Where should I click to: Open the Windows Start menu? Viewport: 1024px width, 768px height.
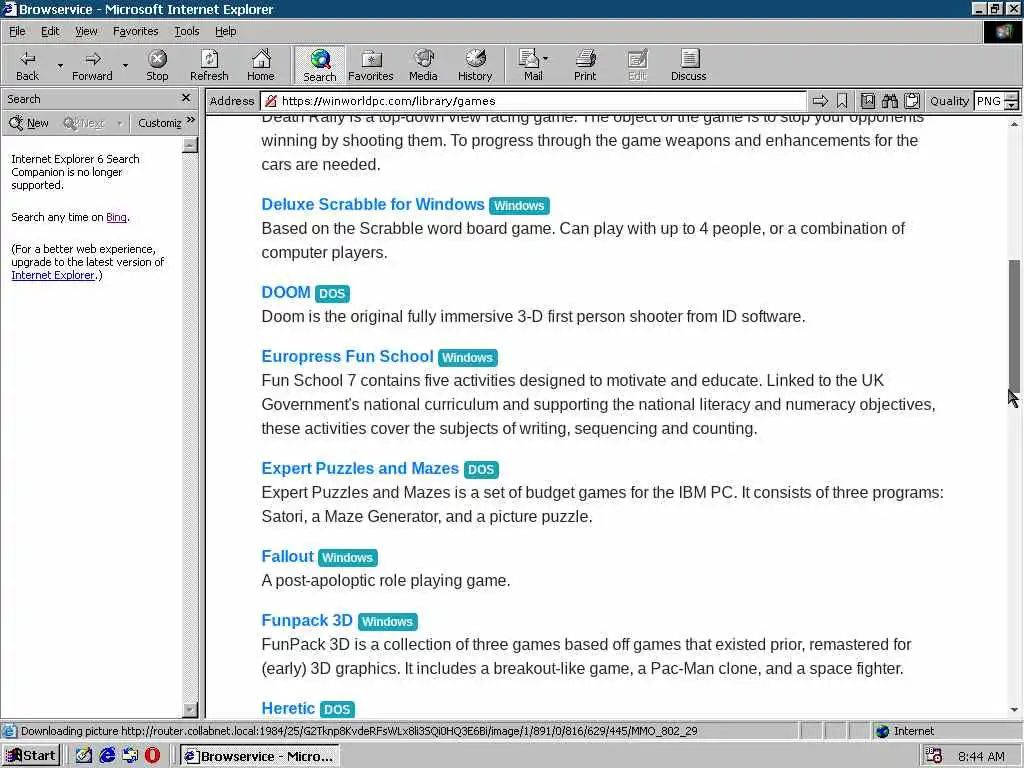pos(31,756)
